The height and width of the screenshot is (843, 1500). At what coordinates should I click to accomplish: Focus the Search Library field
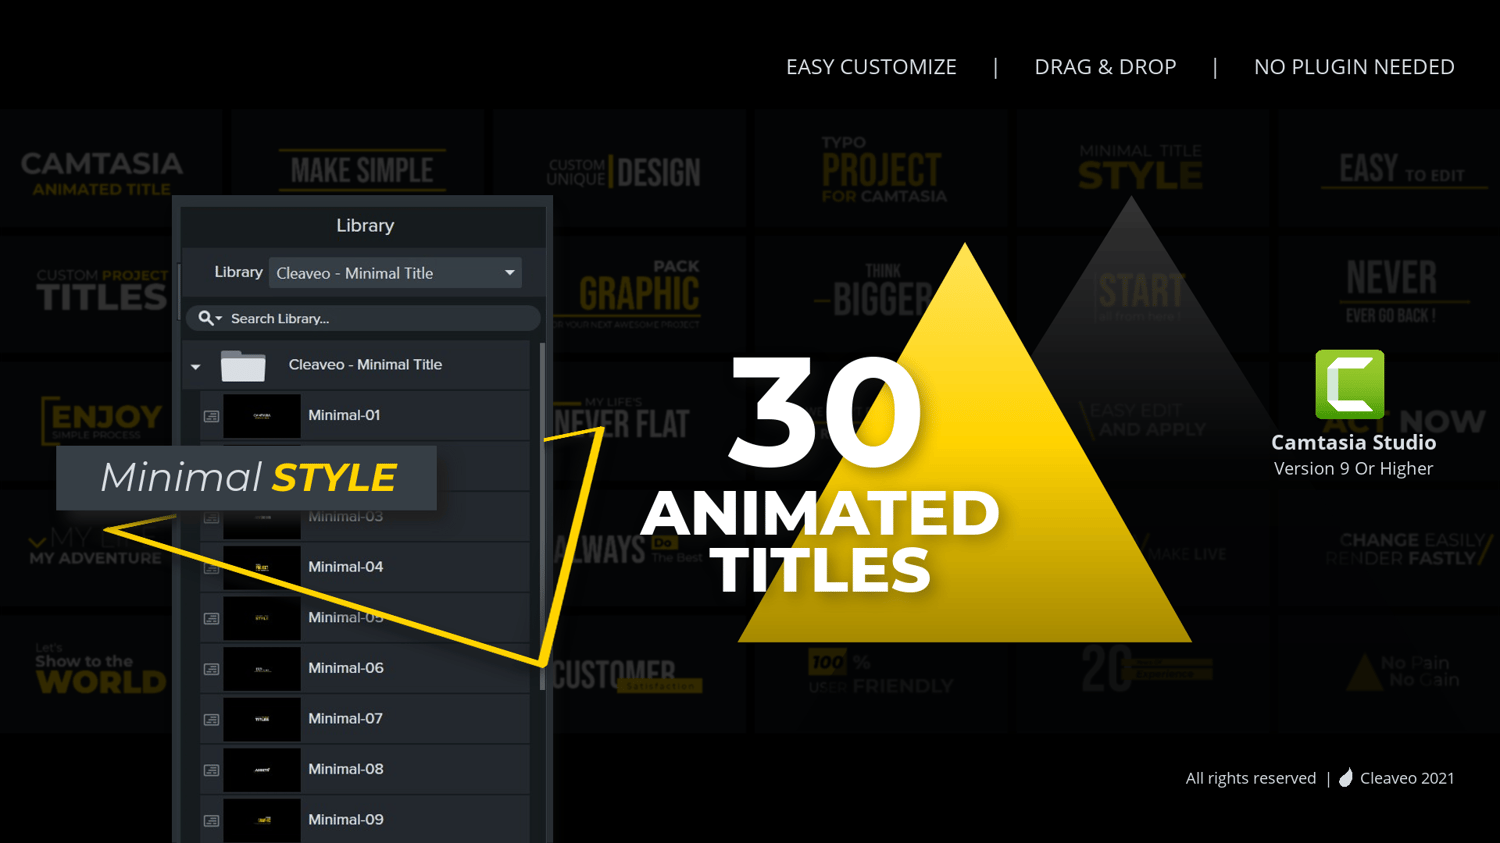click(x=363, y=318)
